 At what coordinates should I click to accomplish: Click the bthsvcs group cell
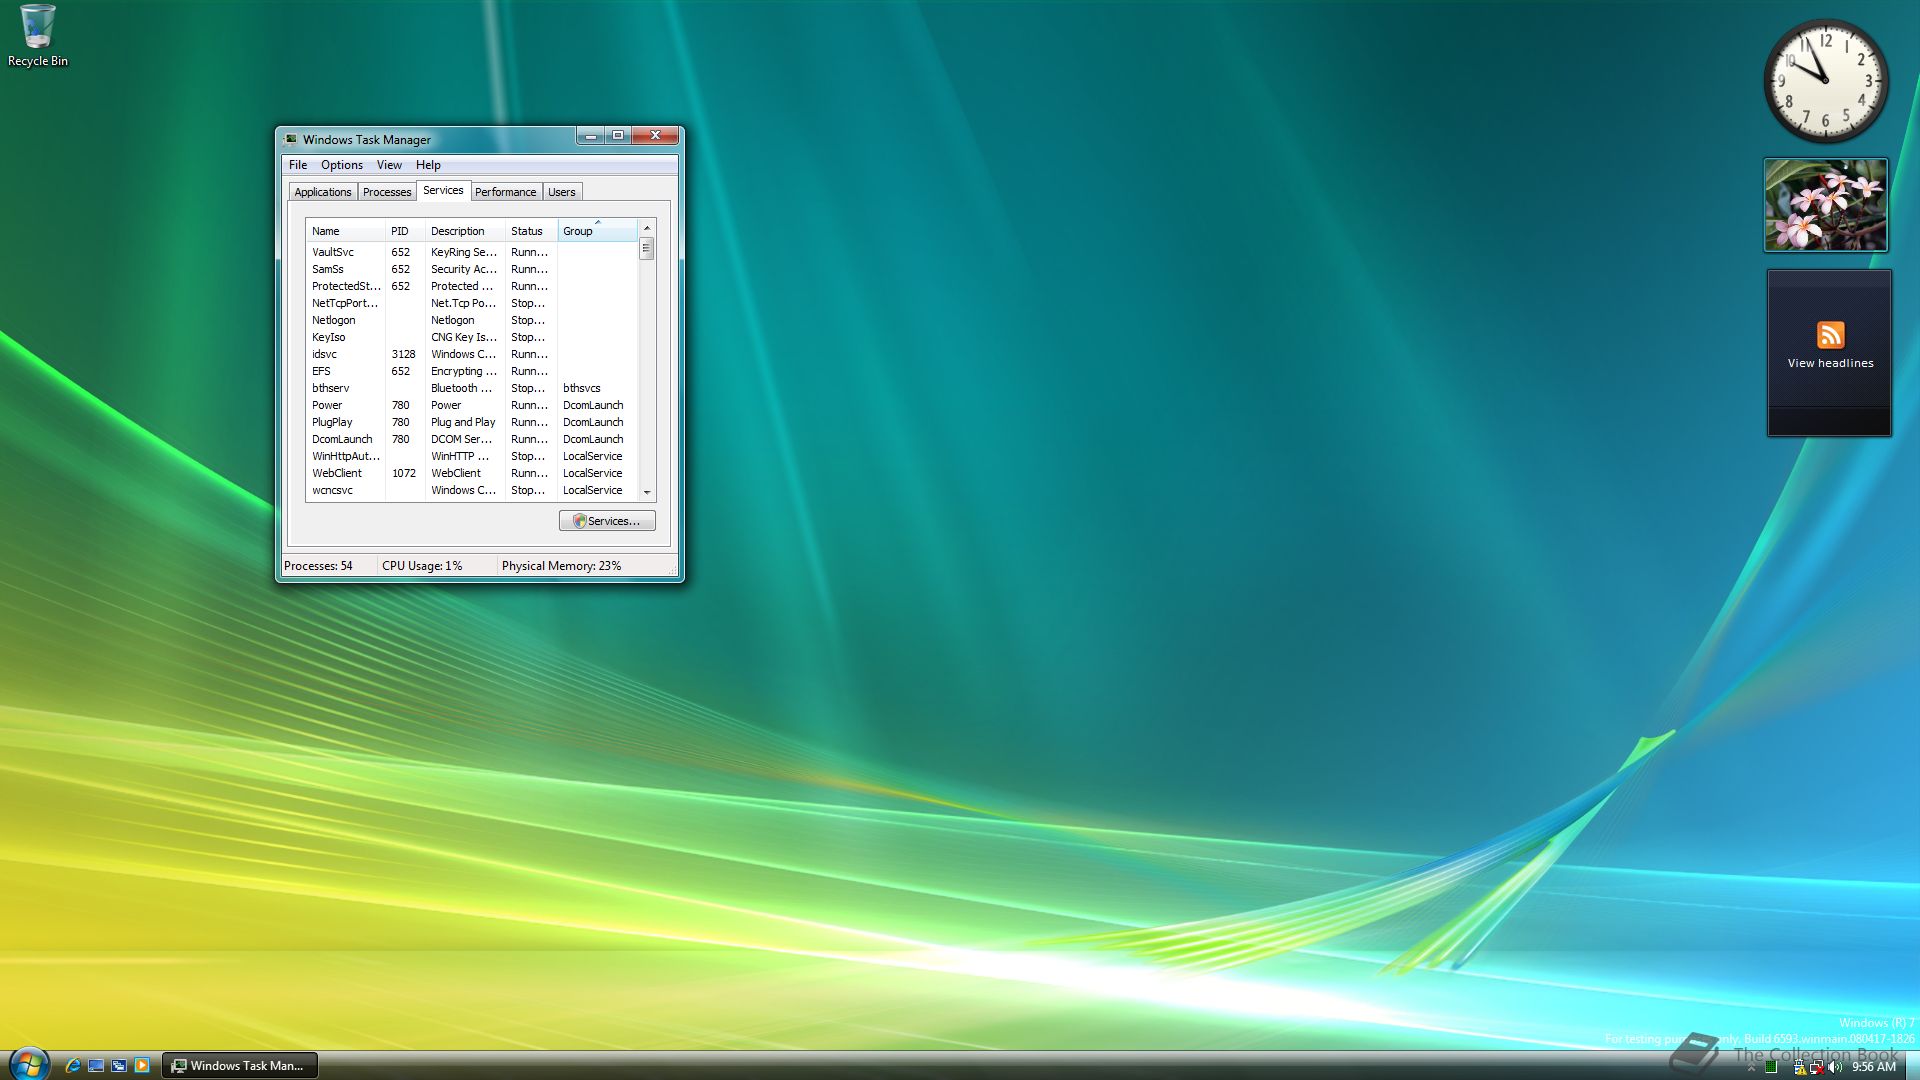[x=582, y=388]
